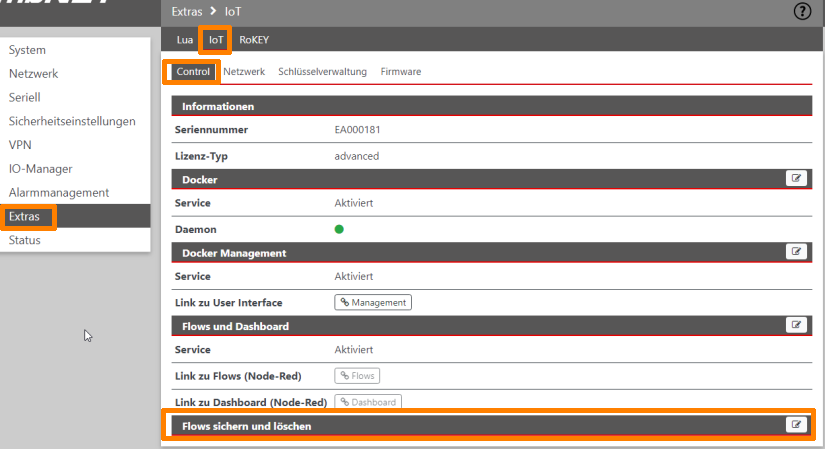Open the help question mark icon
The width and height of the screenshot is (825, 449).
[x=801, y=12]
